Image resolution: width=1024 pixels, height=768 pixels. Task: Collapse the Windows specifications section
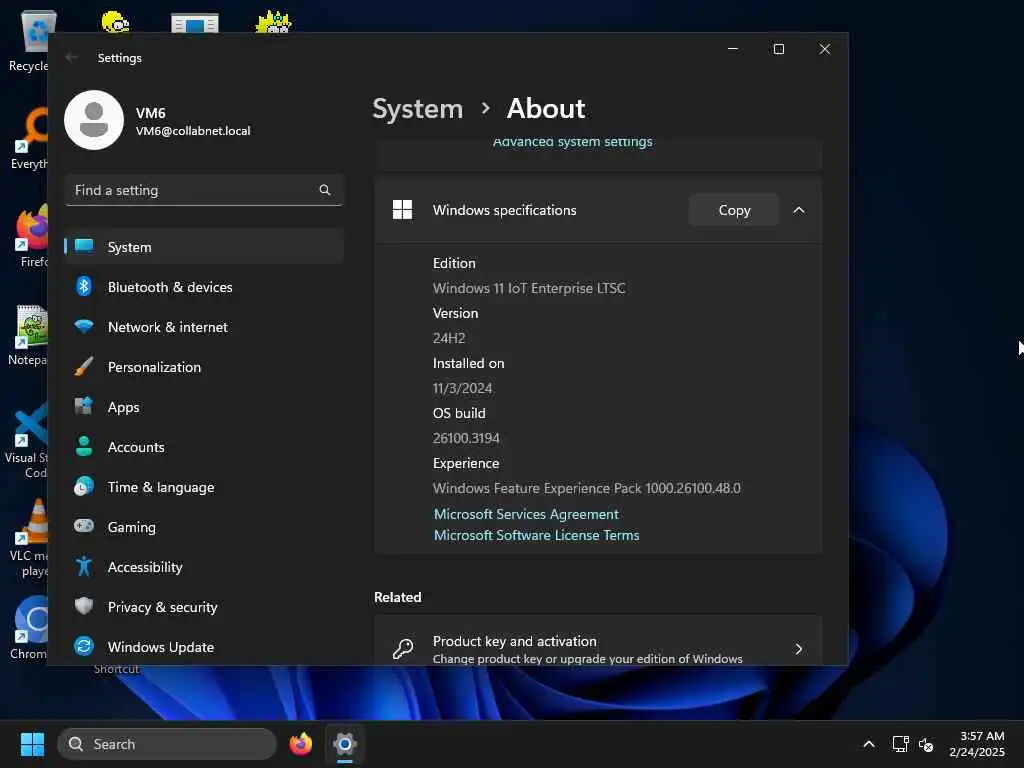pyautogui.click(x=799, y=210)
